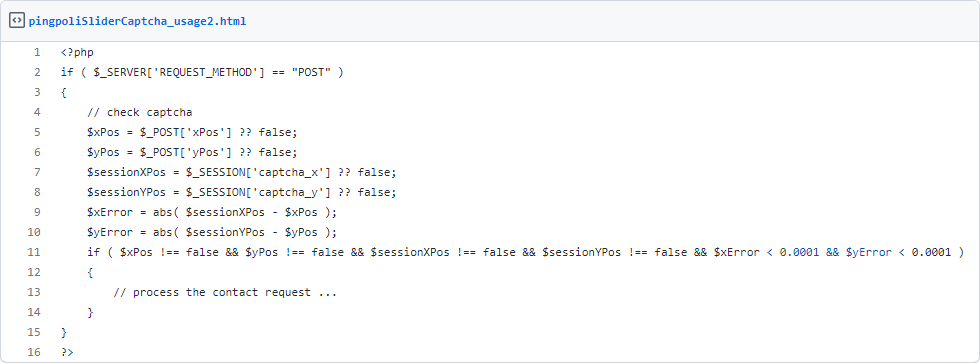Click the code file icon in header
The height and width of the screenshot is (363, 980).
coord(17,21)
